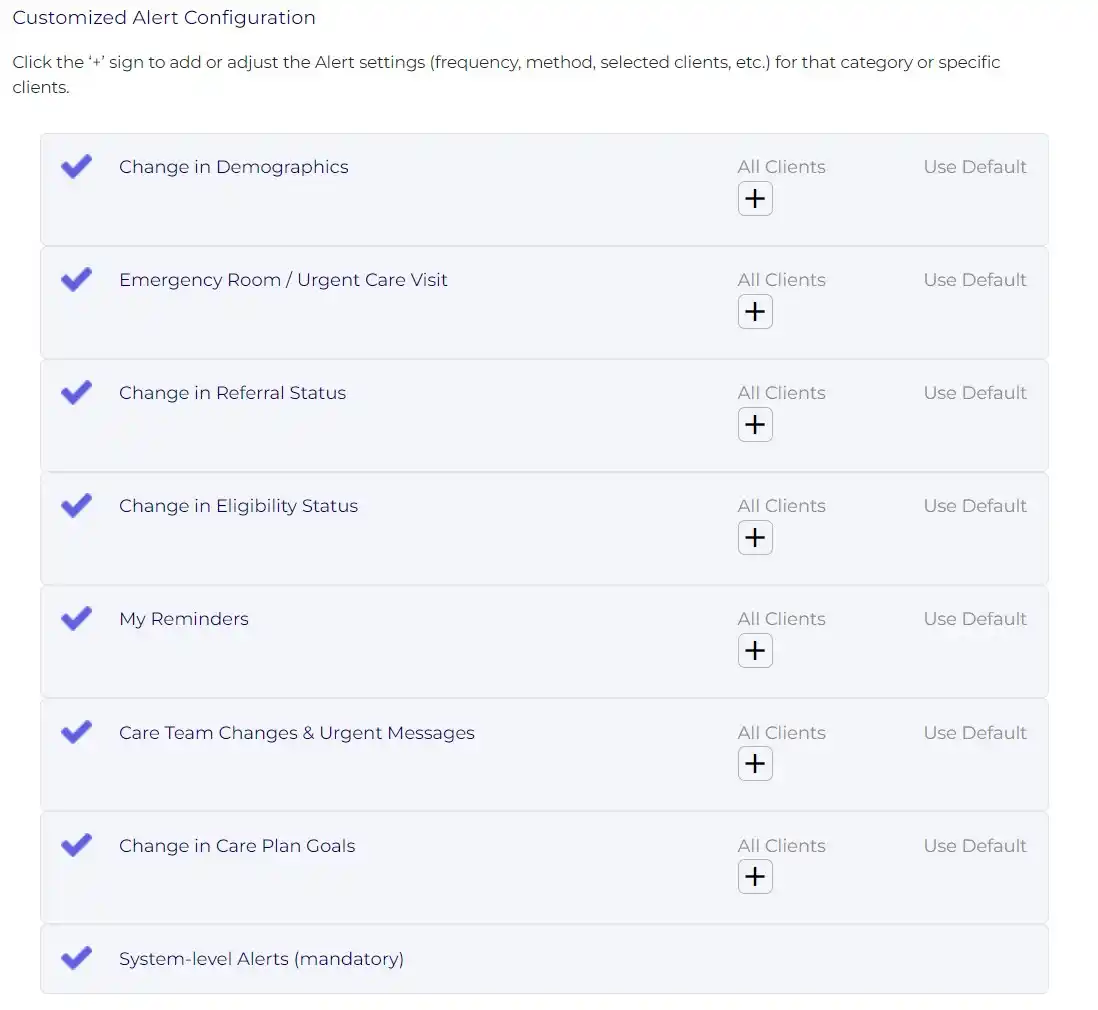Add alert settings for Change in Eligibility Status

[755, 538]
